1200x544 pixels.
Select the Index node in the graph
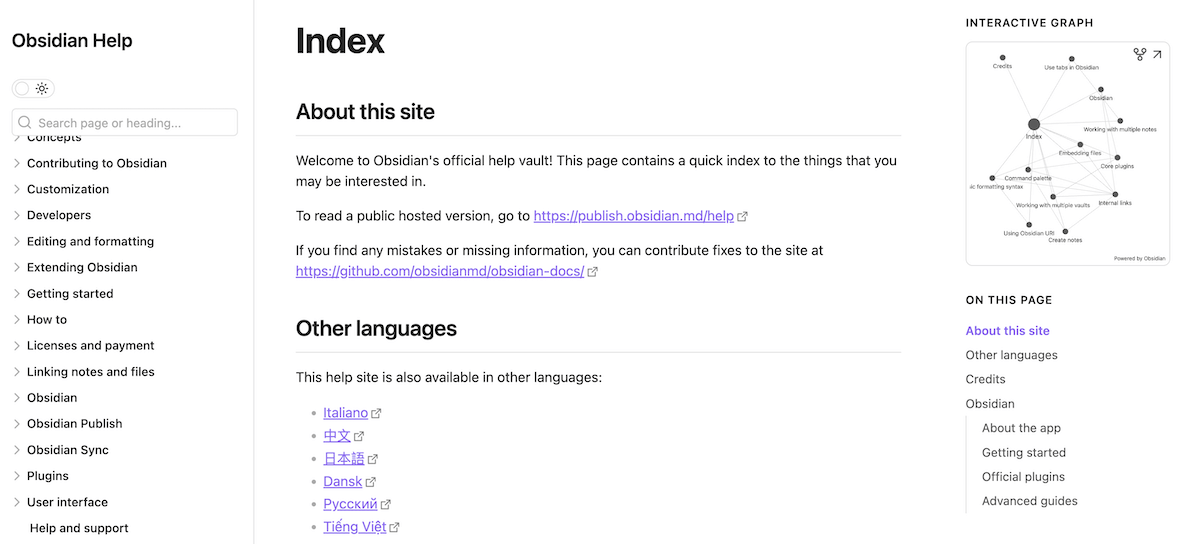(1034, 125)
